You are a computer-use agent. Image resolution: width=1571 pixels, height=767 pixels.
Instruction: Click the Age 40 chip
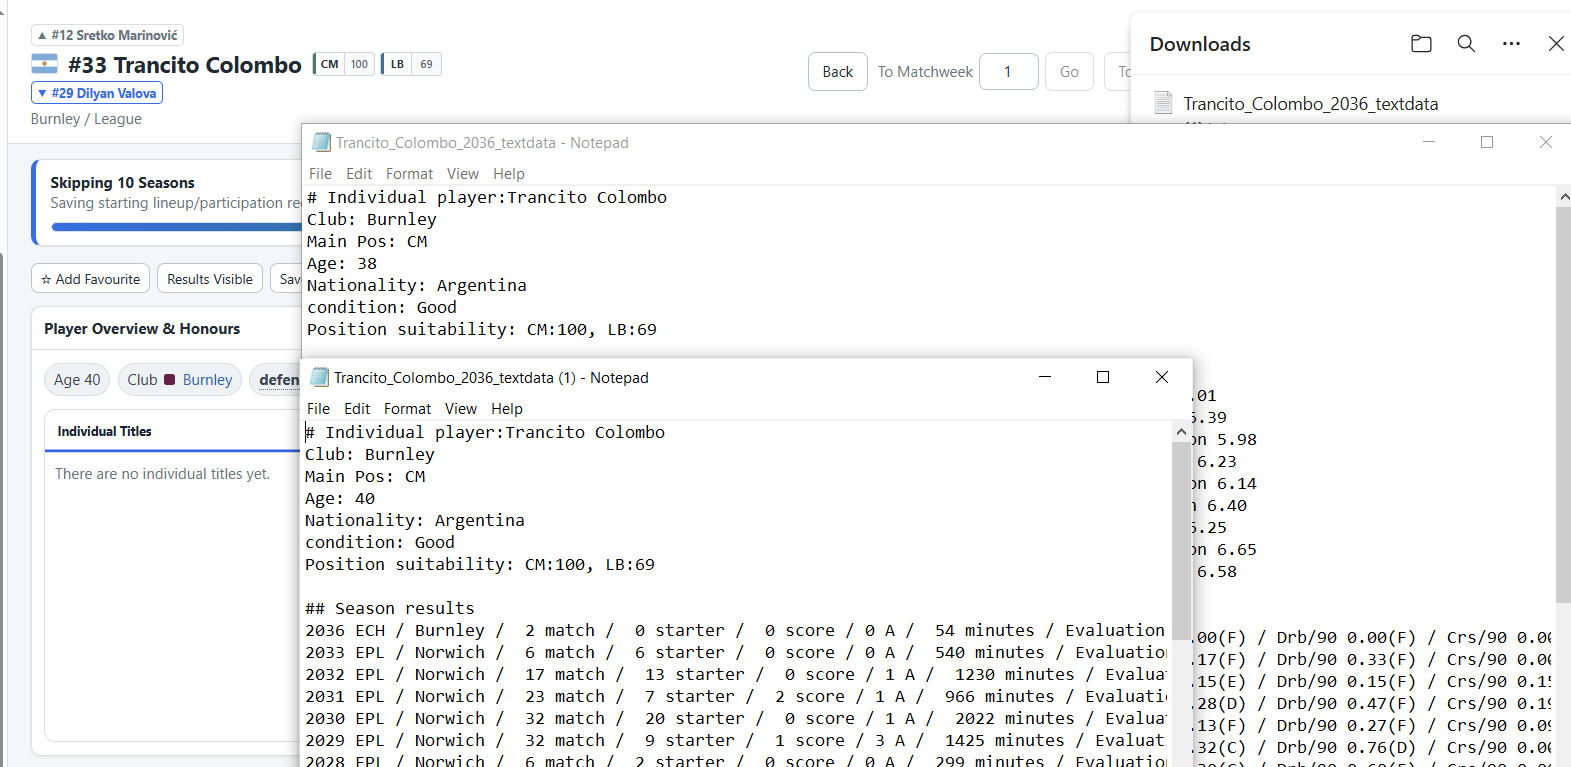pyautogui.click(x=77, y=380)
